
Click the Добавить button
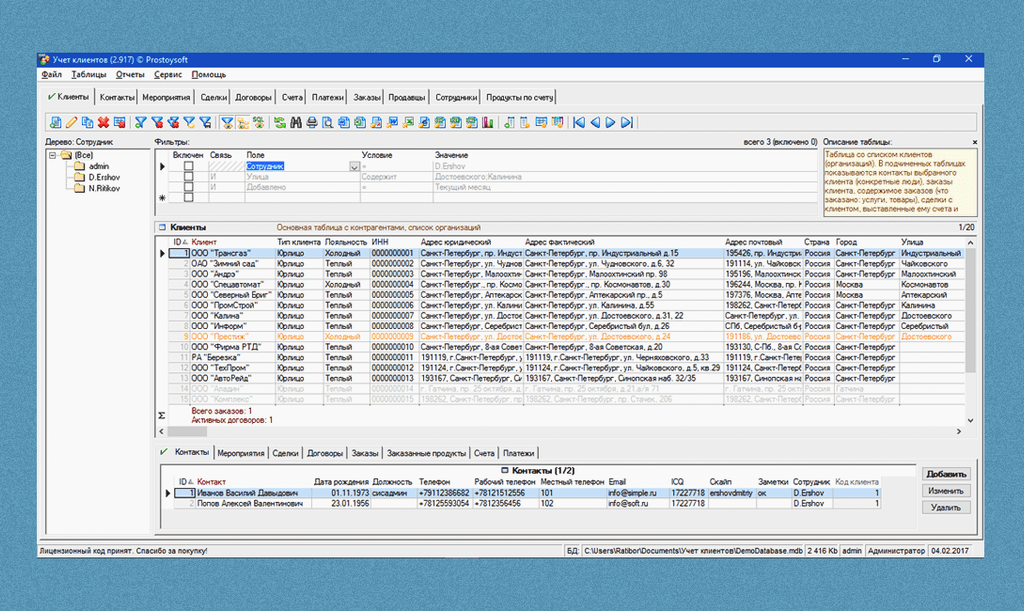click(946, 474)
